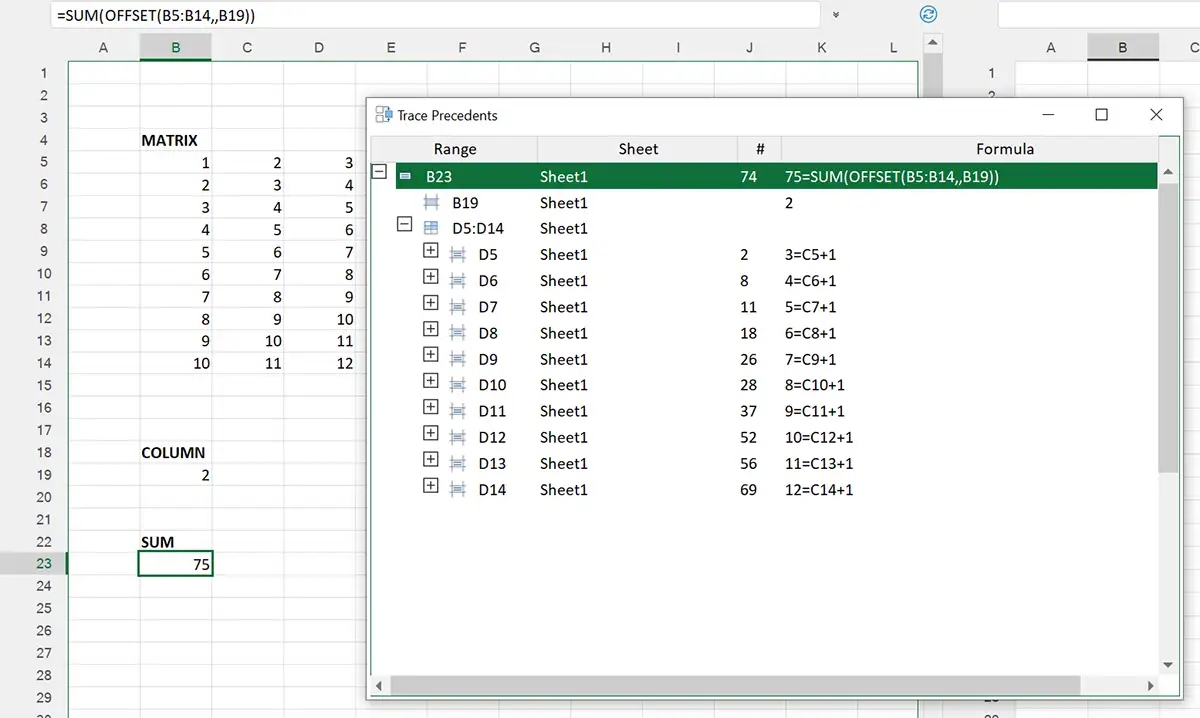Image resolution: width=1200 pixels, height=718 pixels.
Task: Select the B19 row in precedents list
Action: click(x=766, y=202)
